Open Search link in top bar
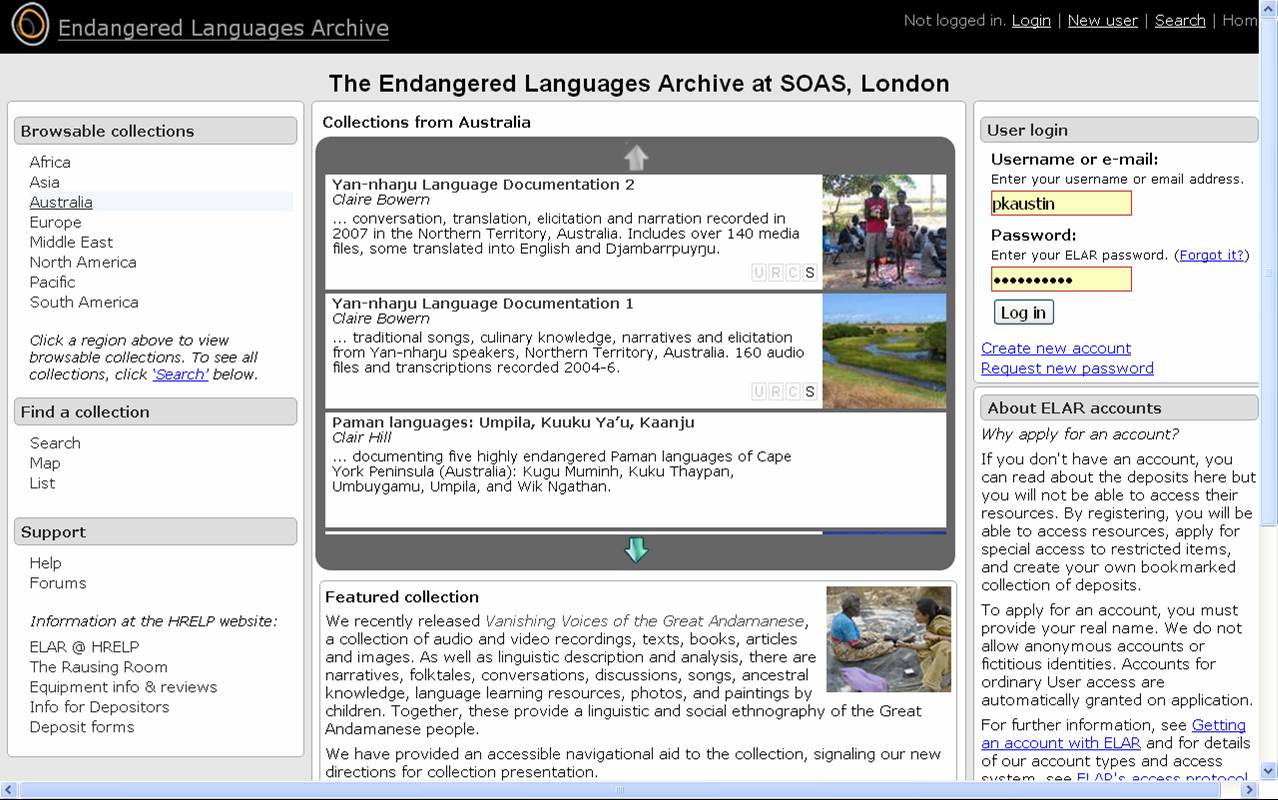This screenshot has height=800, width=1278. pos(1180,20)
